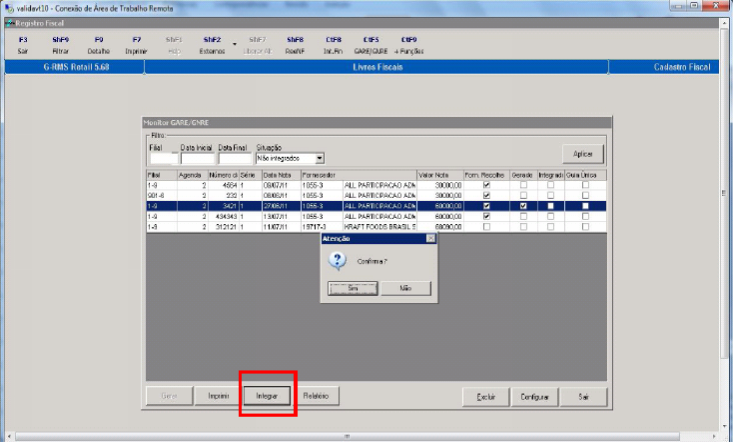Click the Registro Fiscal title icon
Viewport: 736px width, 442px height.
10,23
